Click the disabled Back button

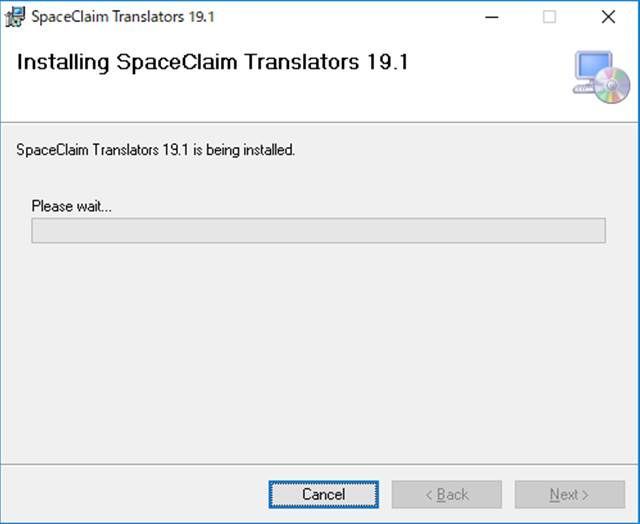click(447, 495)
